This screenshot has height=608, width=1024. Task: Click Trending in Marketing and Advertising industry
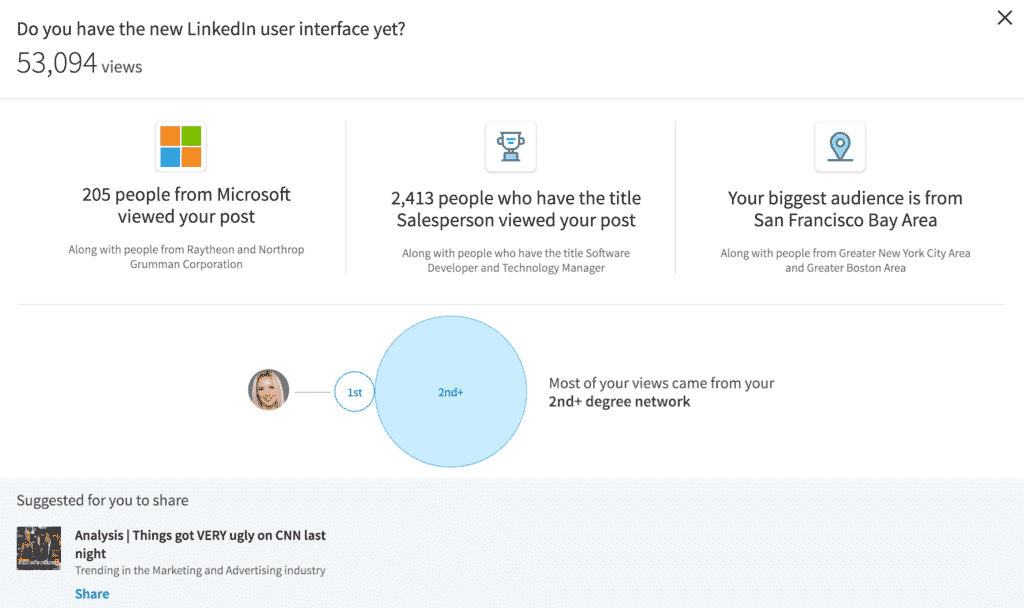200,572
